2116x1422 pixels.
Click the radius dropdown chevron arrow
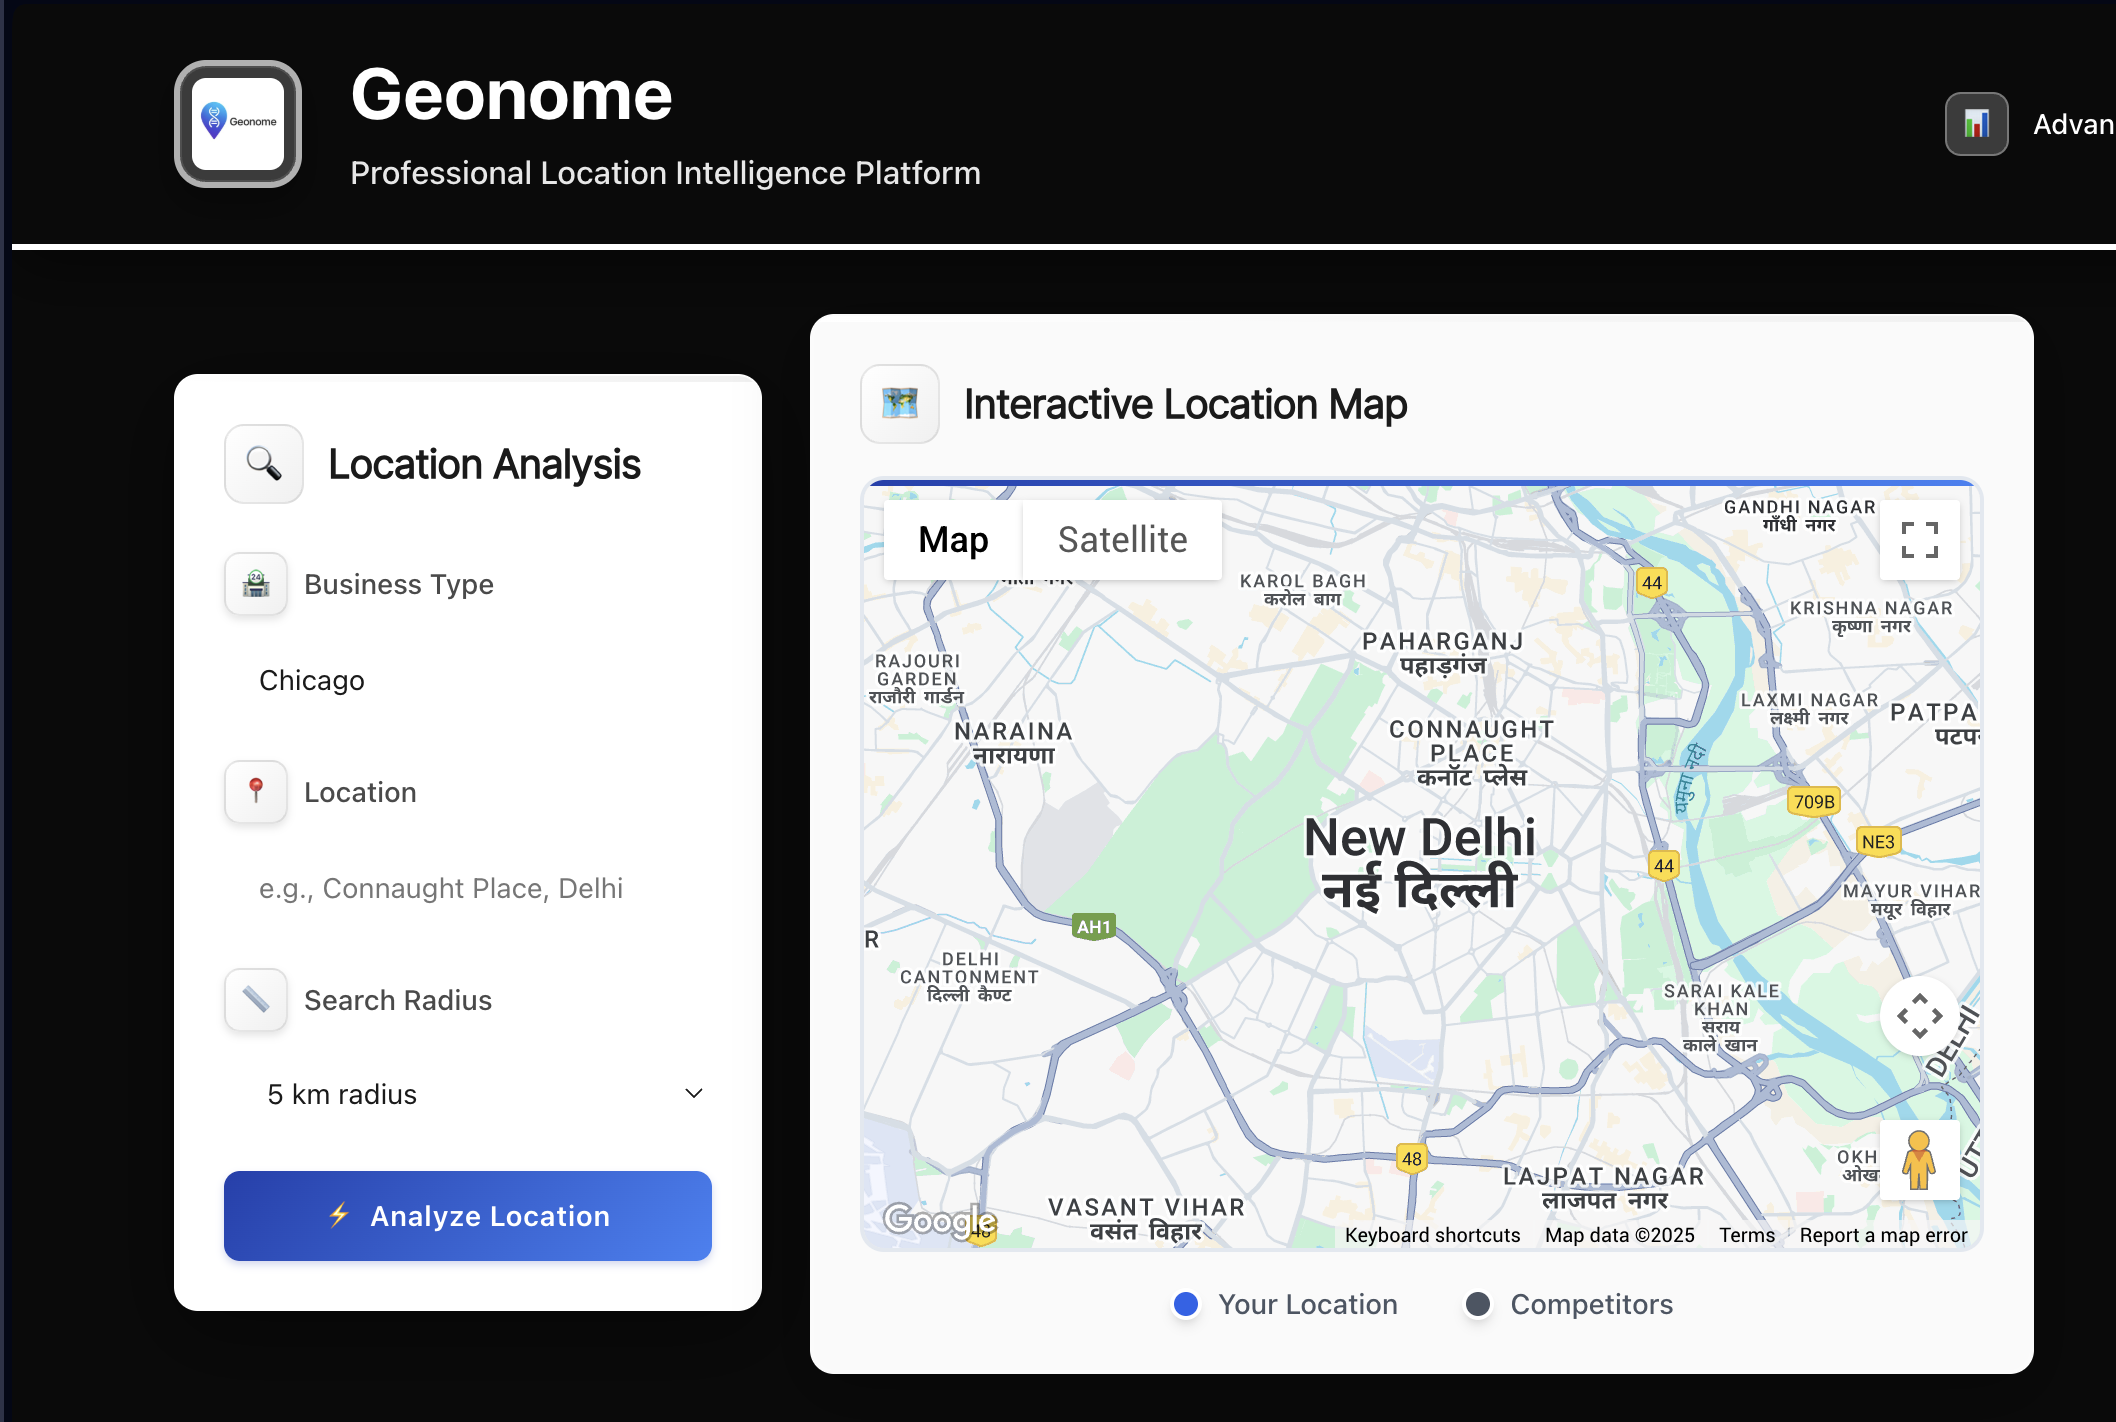coord(694,1094)
